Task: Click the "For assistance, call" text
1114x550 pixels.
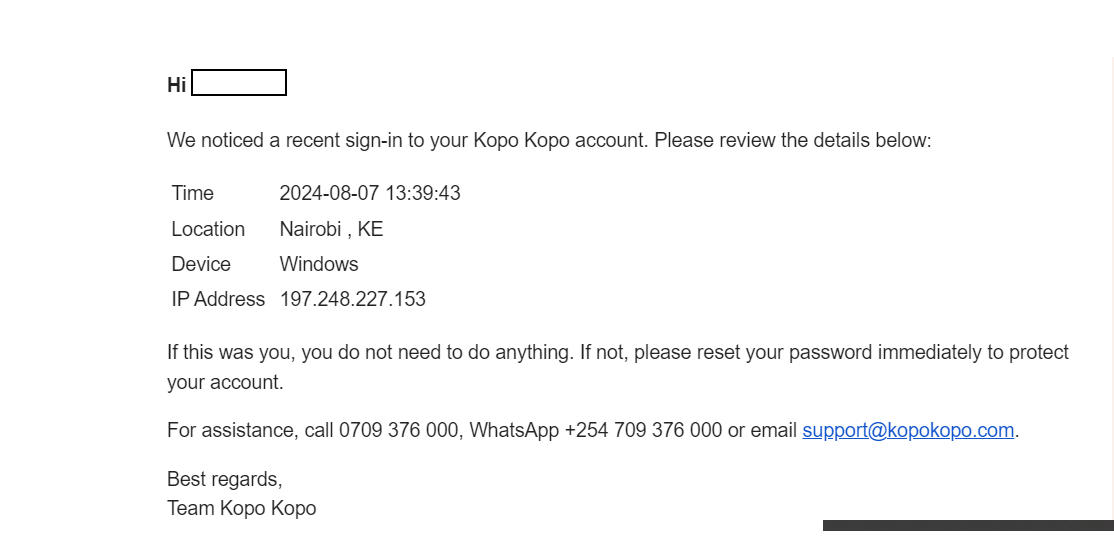Action: pos(250,431)
